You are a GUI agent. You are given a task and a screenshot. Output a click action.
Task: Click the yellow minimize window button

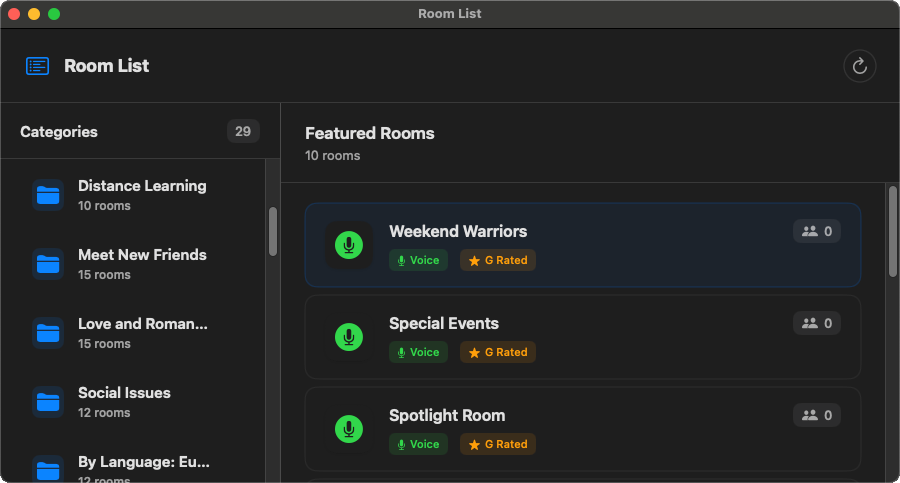tap(34, 14)
